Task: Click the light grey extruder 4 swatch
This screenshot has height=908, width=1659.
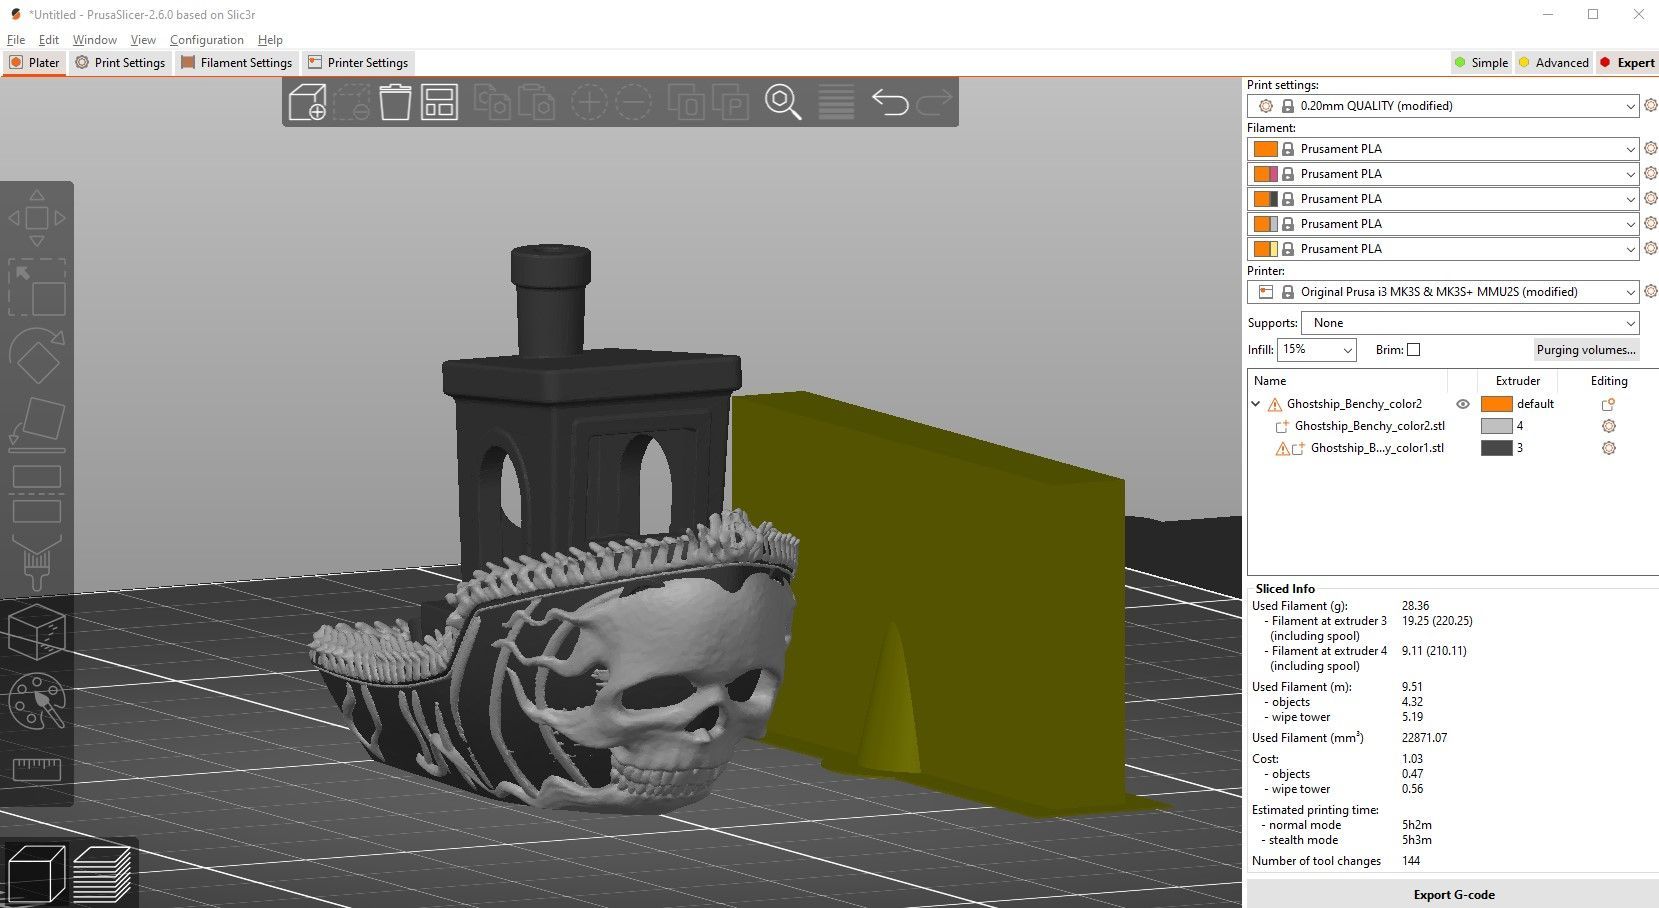Action: pos(1496,426)
